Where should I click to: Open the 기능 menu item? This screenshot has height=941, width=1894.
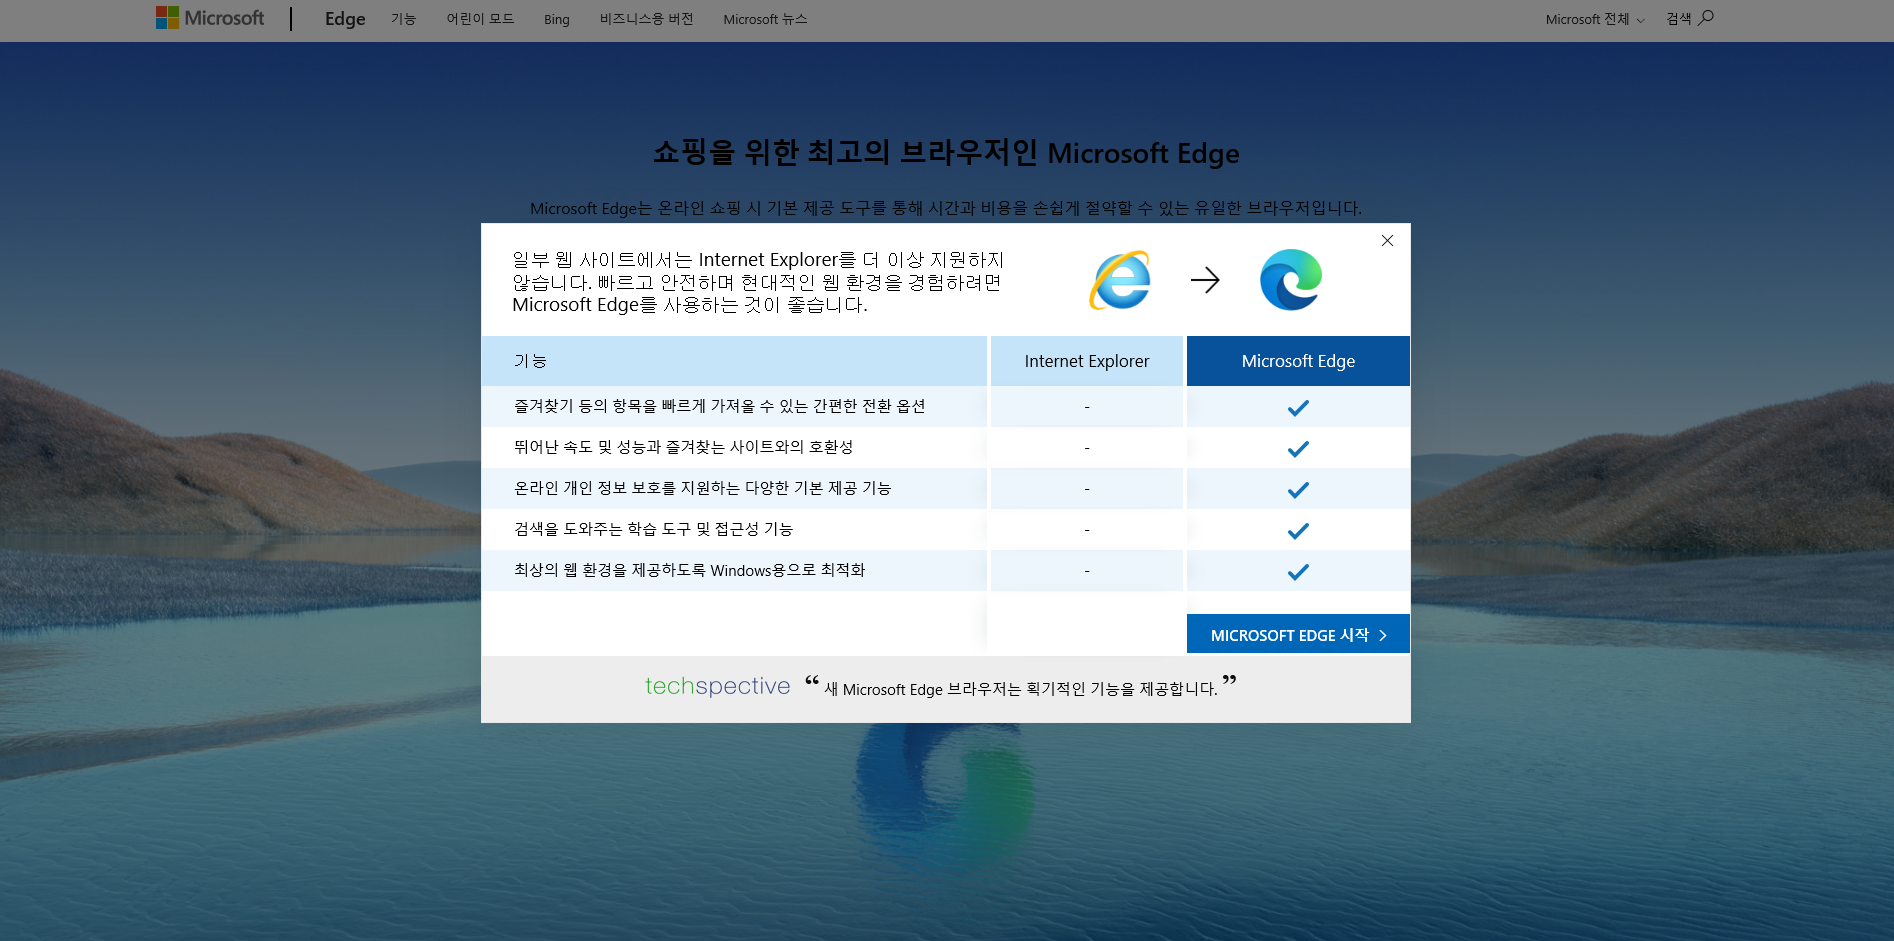point(403,19)
